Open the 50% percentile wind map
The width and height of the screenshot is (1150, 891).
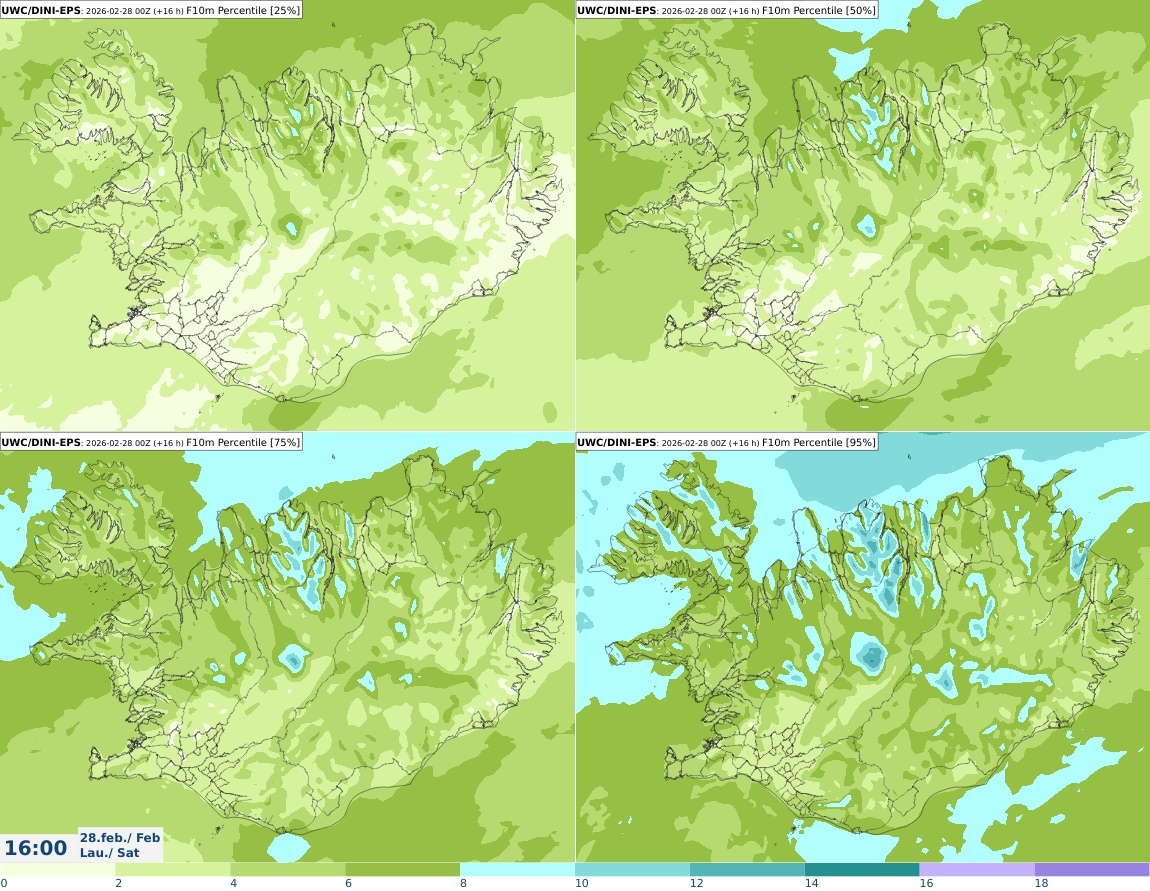point(863,216)
